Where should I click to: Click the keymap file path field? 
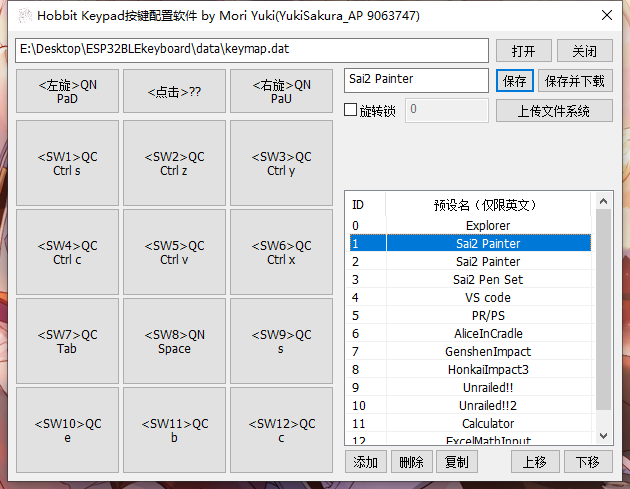click(x=252, y=49)
